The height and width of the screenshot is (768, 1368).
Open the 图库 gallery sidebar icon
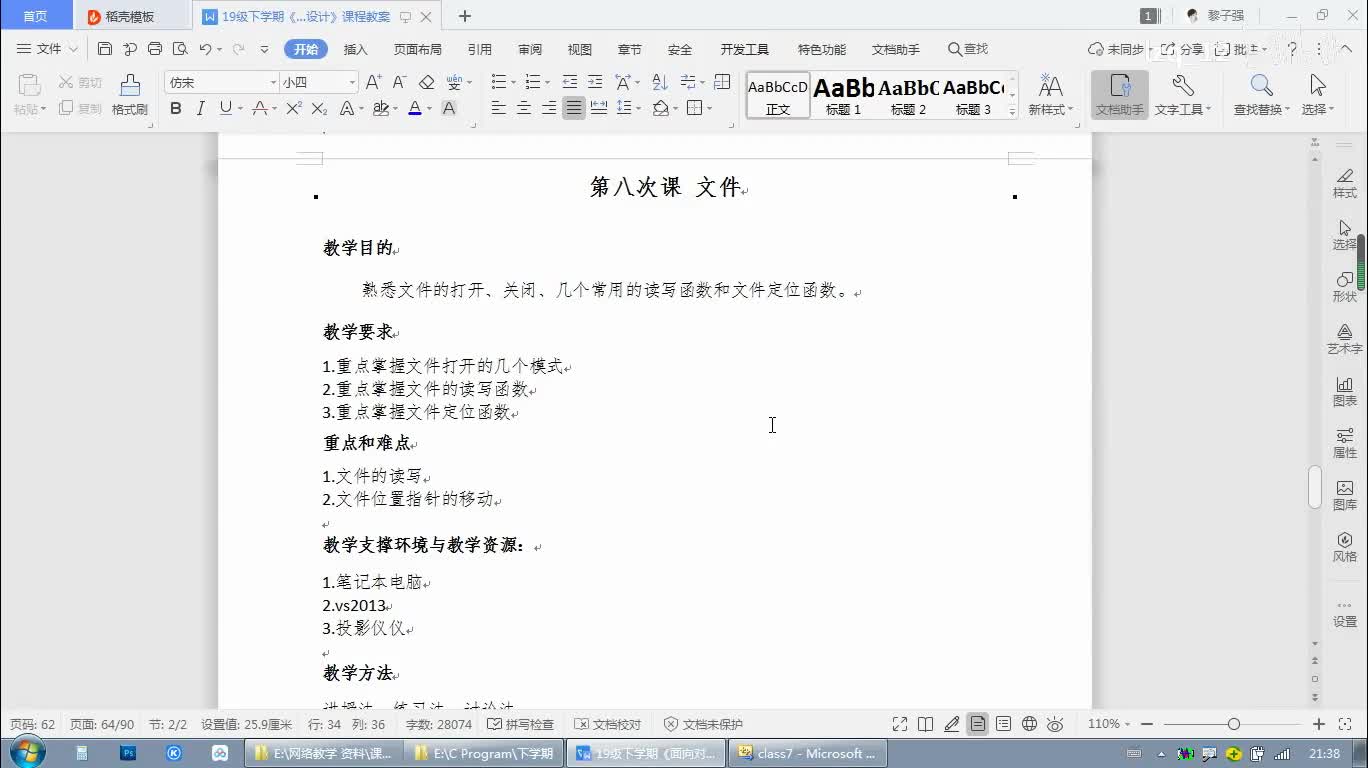point(1344,494)
